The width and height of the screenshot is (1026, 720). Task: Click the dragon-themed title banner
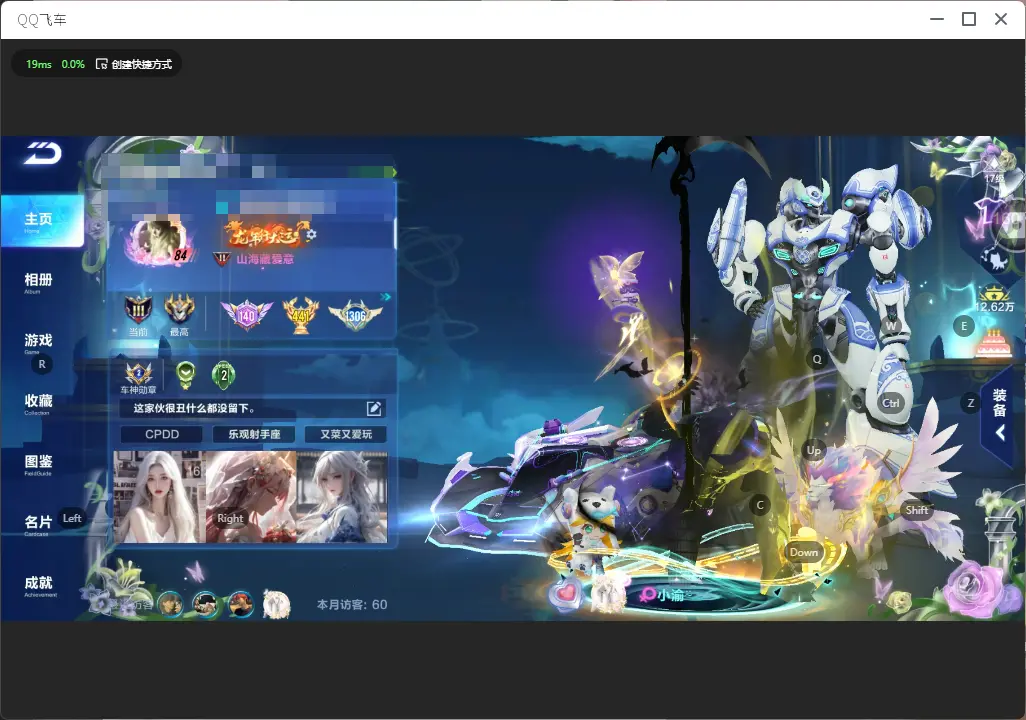click(x=266, y=234)
